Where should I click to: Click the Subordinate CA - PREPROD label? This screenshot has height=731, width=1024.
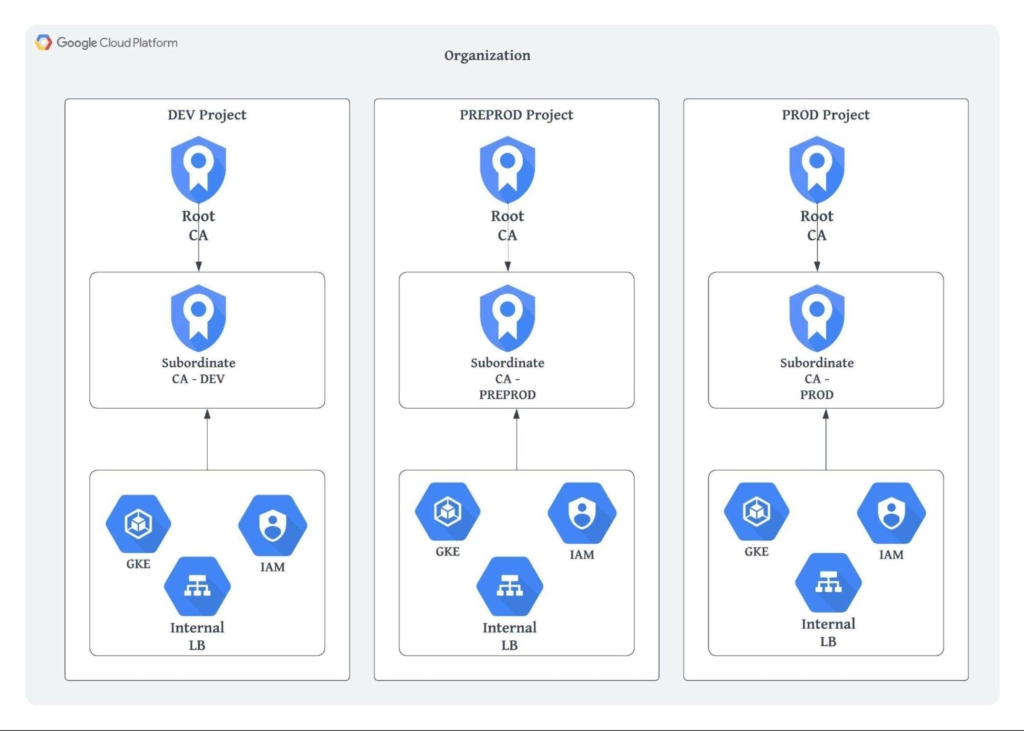(507, 378)
